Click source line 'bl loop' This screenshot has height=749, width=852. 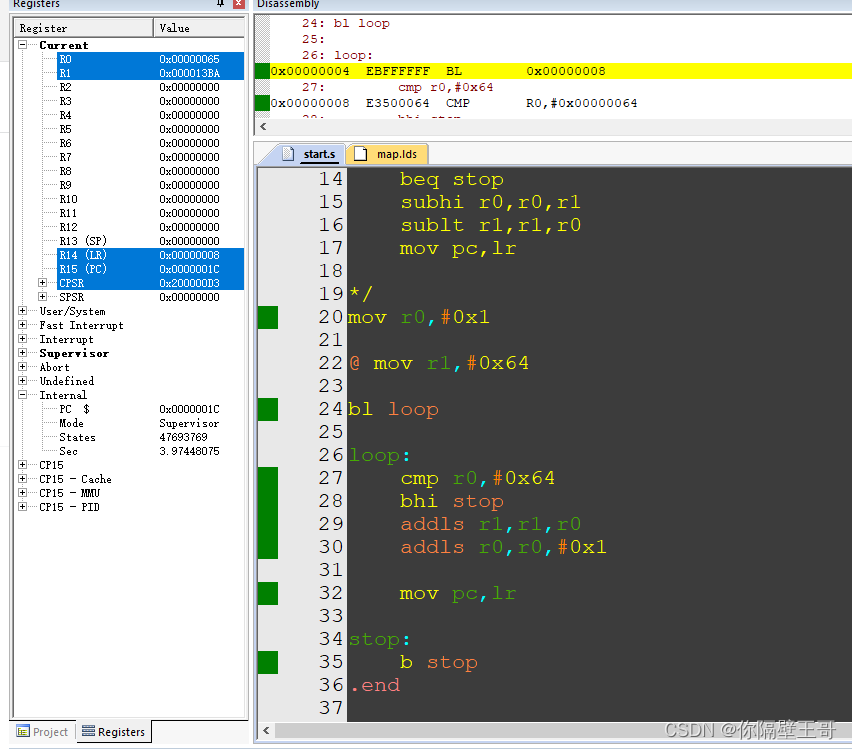393,409
